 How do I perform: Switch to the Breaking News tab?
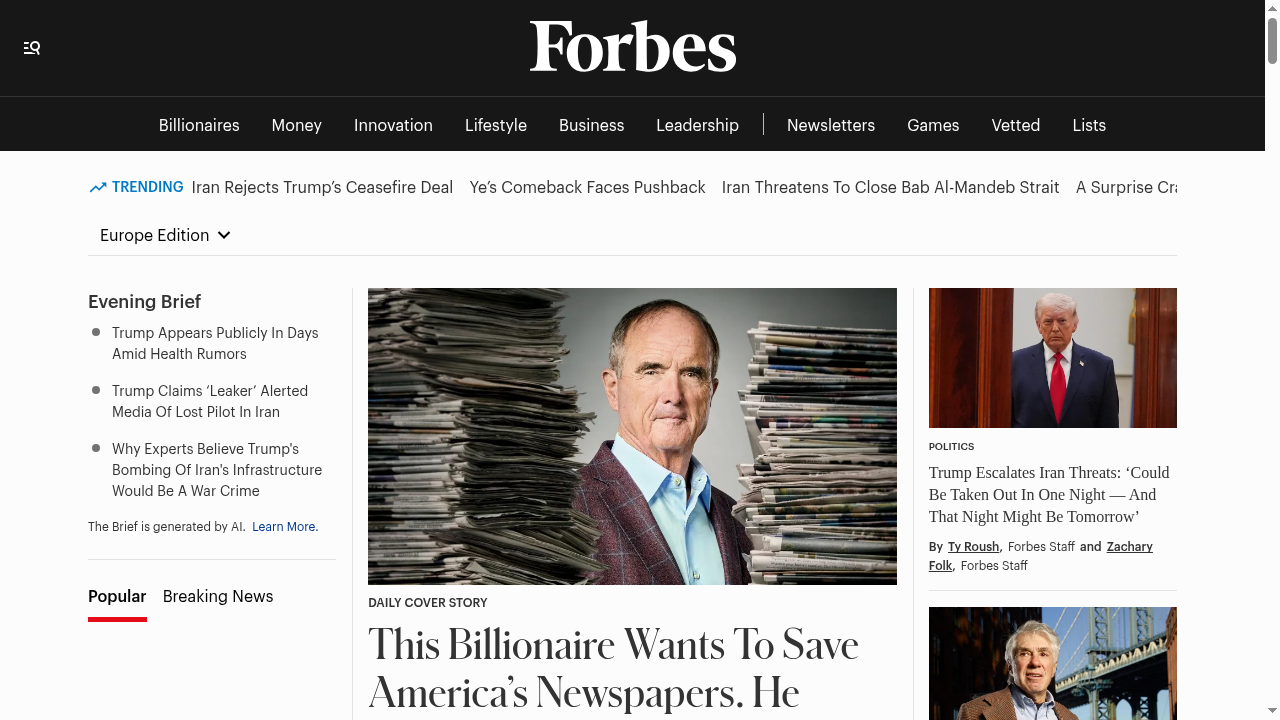pyautogui.click(x=217, y=596)
